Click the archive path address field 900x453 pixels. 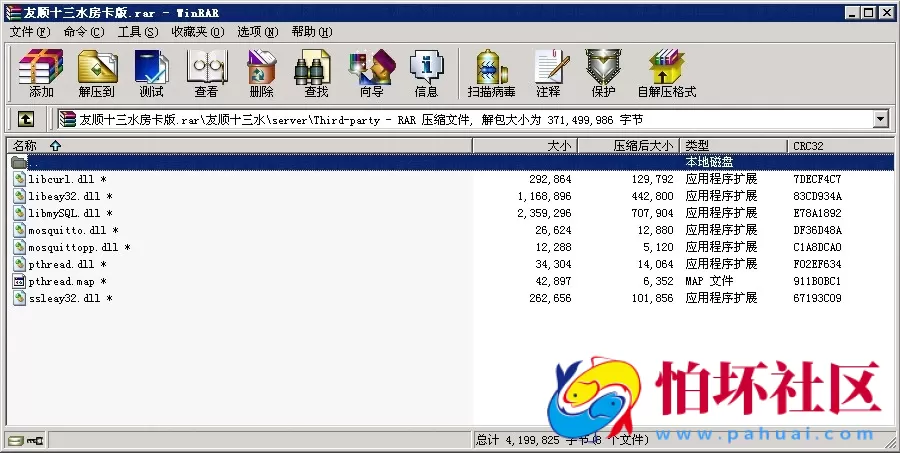tap(465, 119)
